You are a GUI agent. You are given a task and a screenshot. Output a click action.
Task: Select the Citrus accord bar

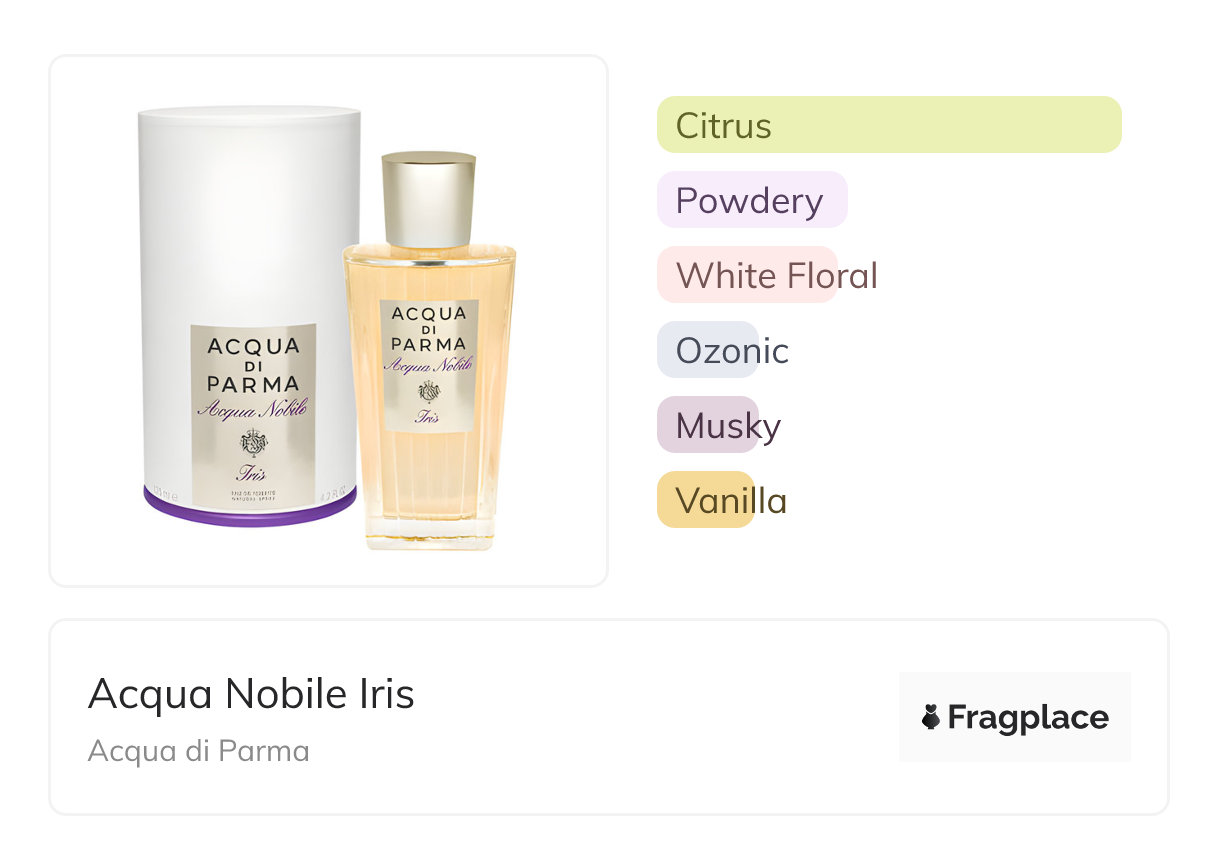888,125
